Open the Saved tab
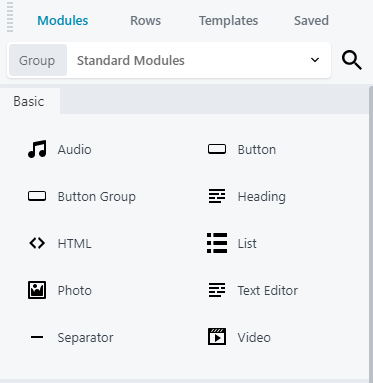The height and width of the screenshot is (383, 373). click(x=311, y=21)
